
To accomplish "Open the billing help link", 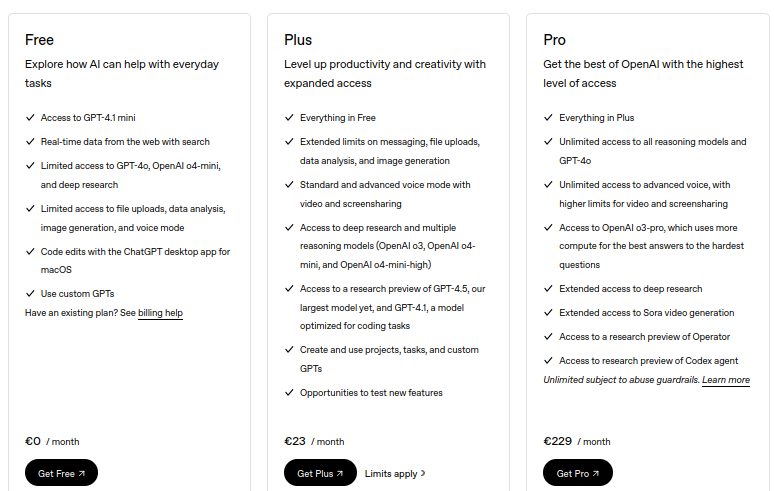I will (x=160, y=313).
